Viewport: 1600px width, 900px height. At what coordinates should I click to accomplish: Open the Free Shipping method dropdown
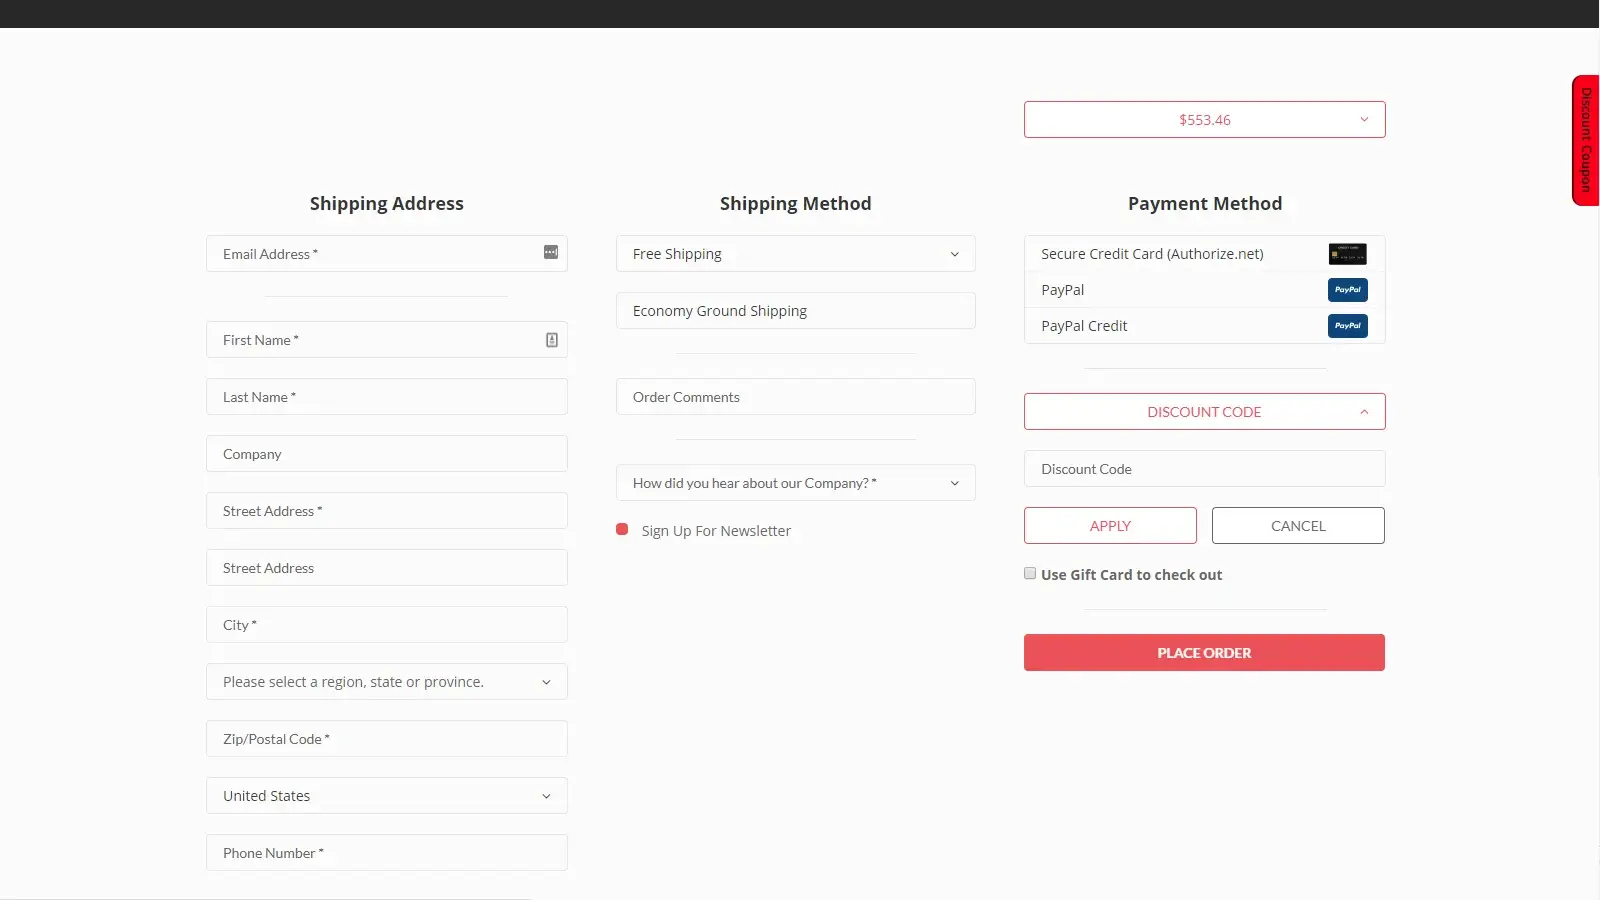(795, 253)
